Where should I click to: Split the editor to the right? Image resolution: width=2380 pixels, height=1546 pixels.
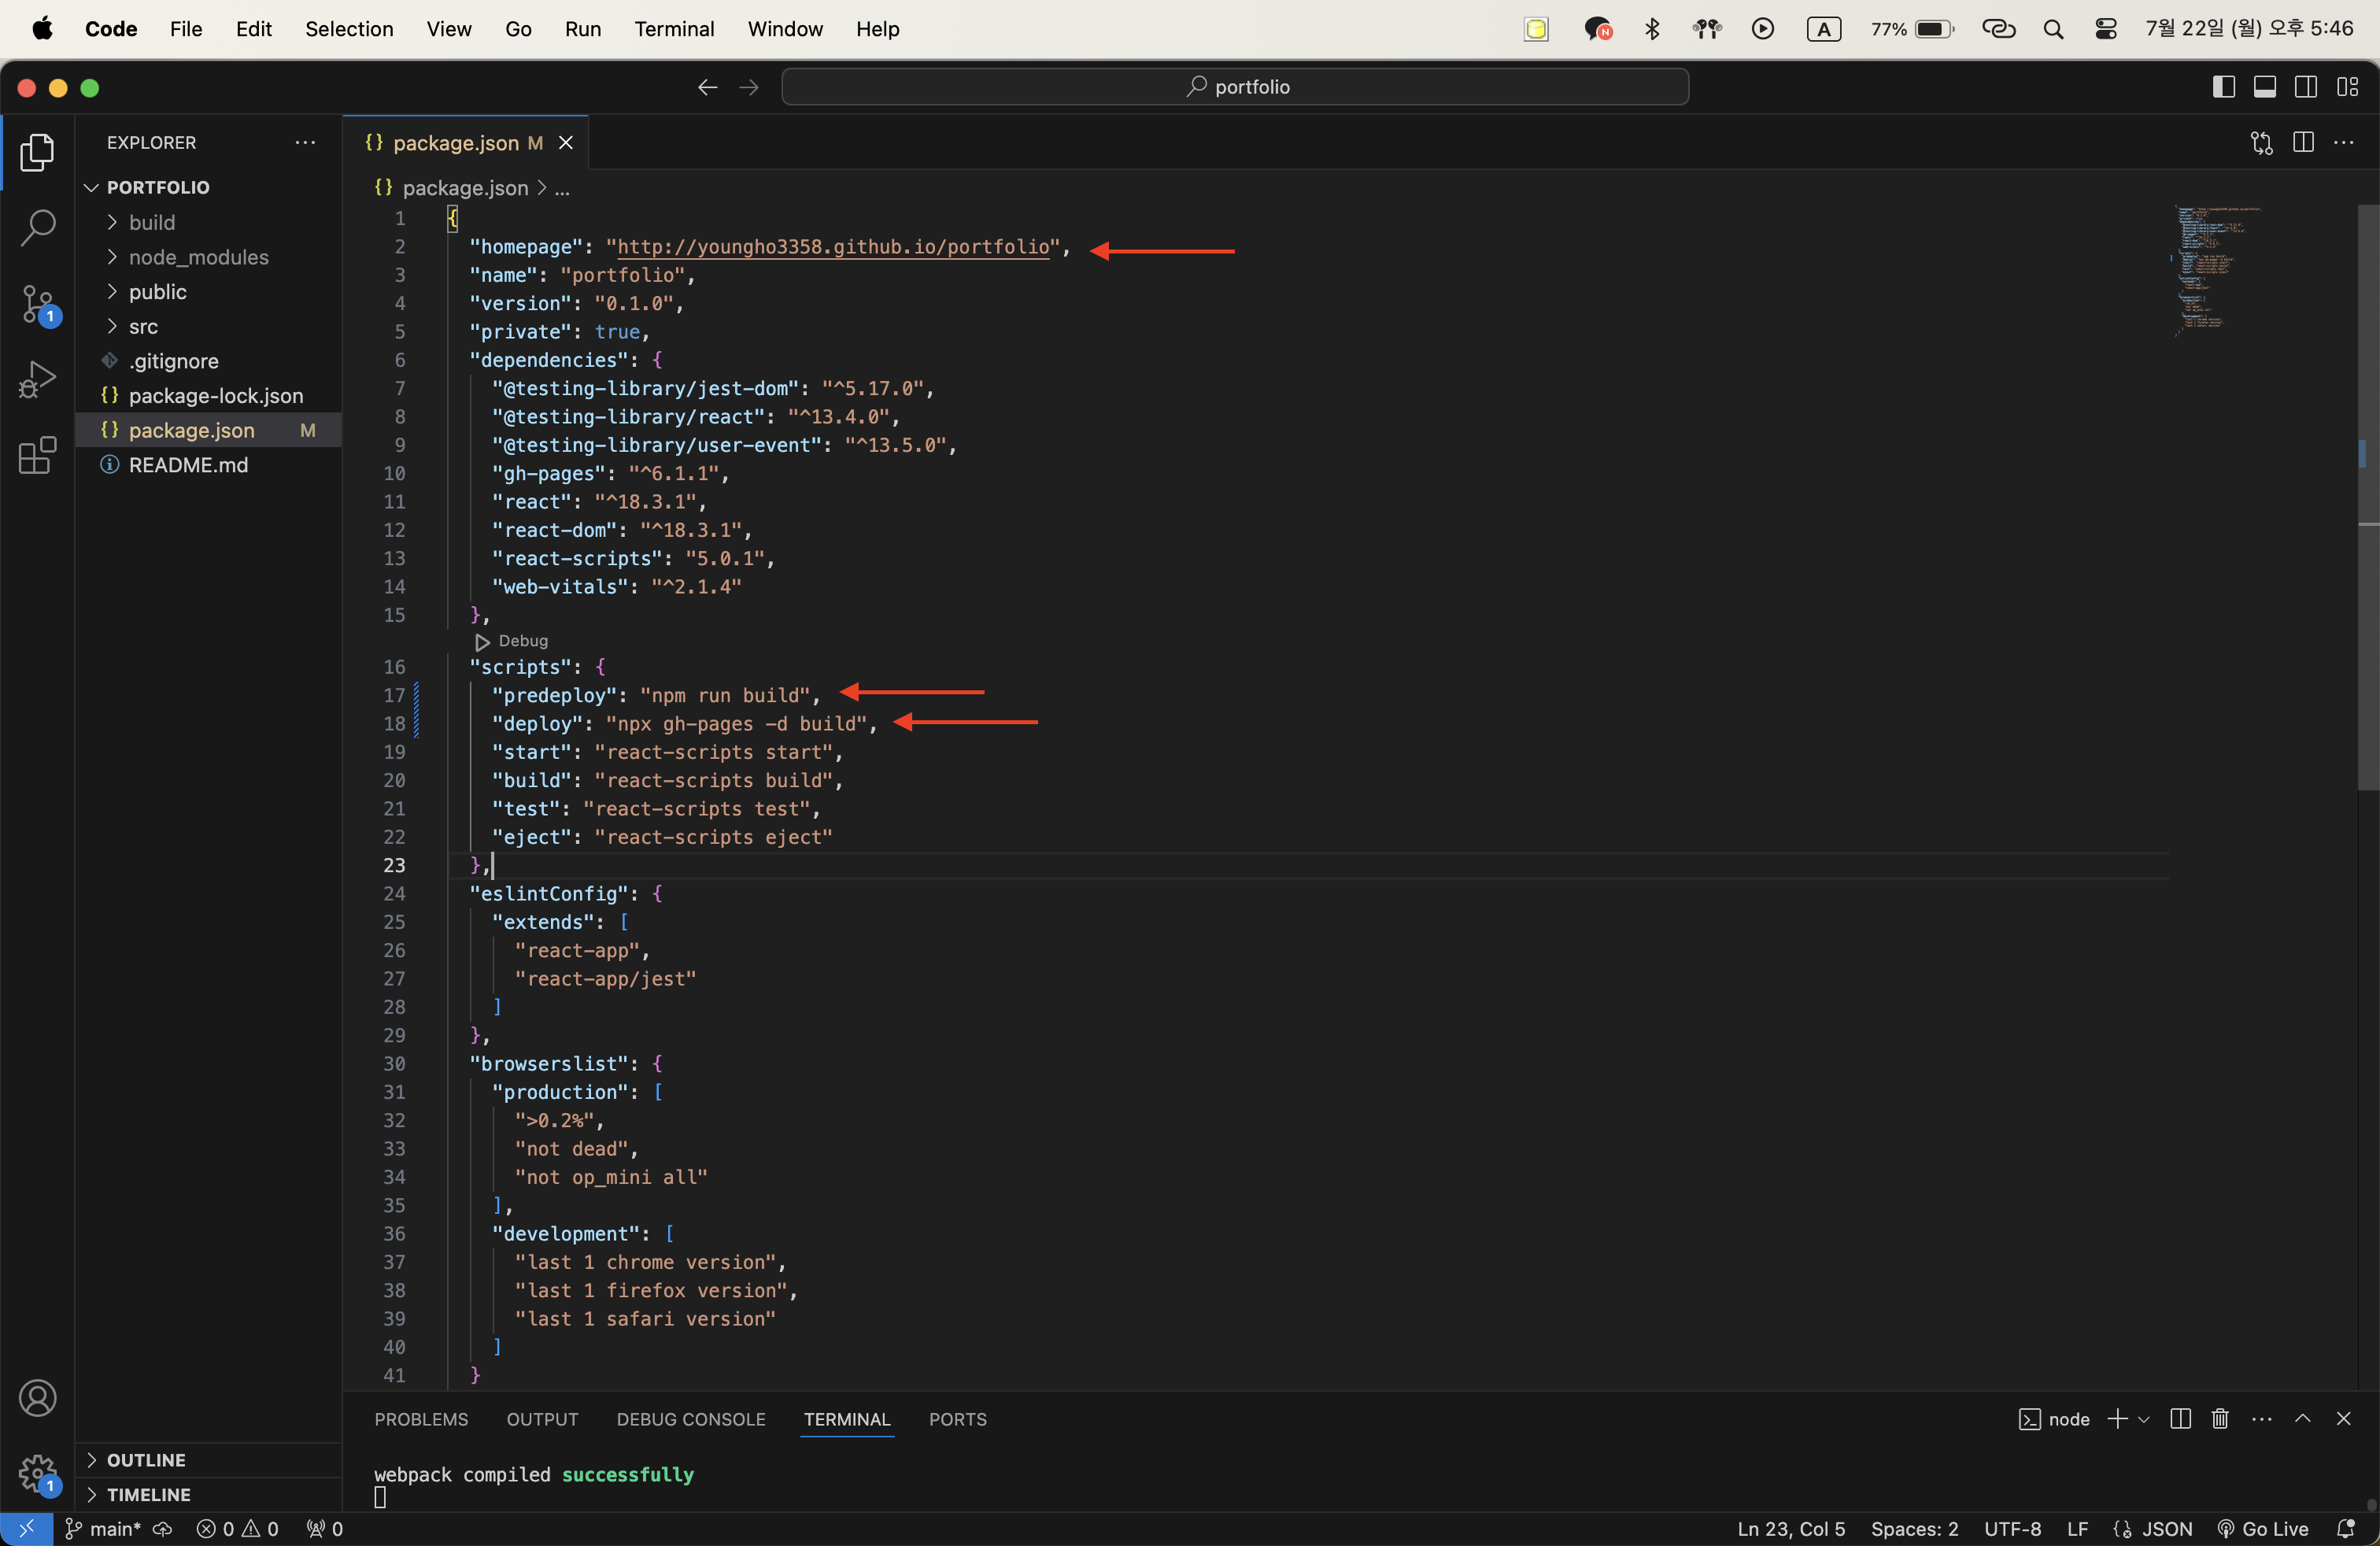[x=2303, y=143]
